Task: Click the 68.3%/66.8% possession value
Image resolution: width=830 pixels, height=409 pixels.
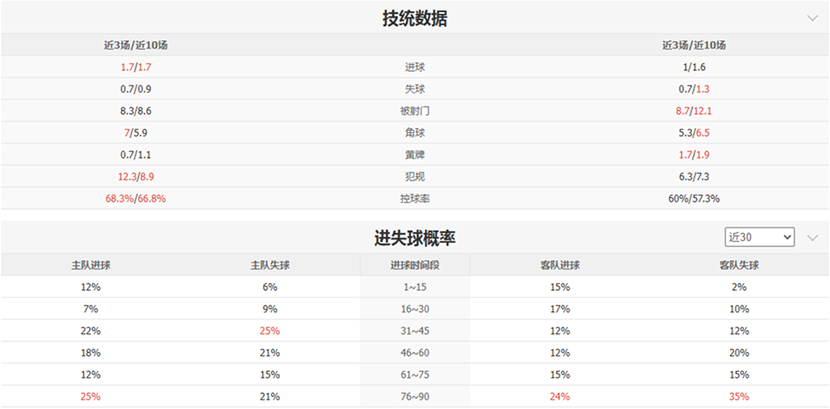Action: pyautogui.click(x=135, y=199)
